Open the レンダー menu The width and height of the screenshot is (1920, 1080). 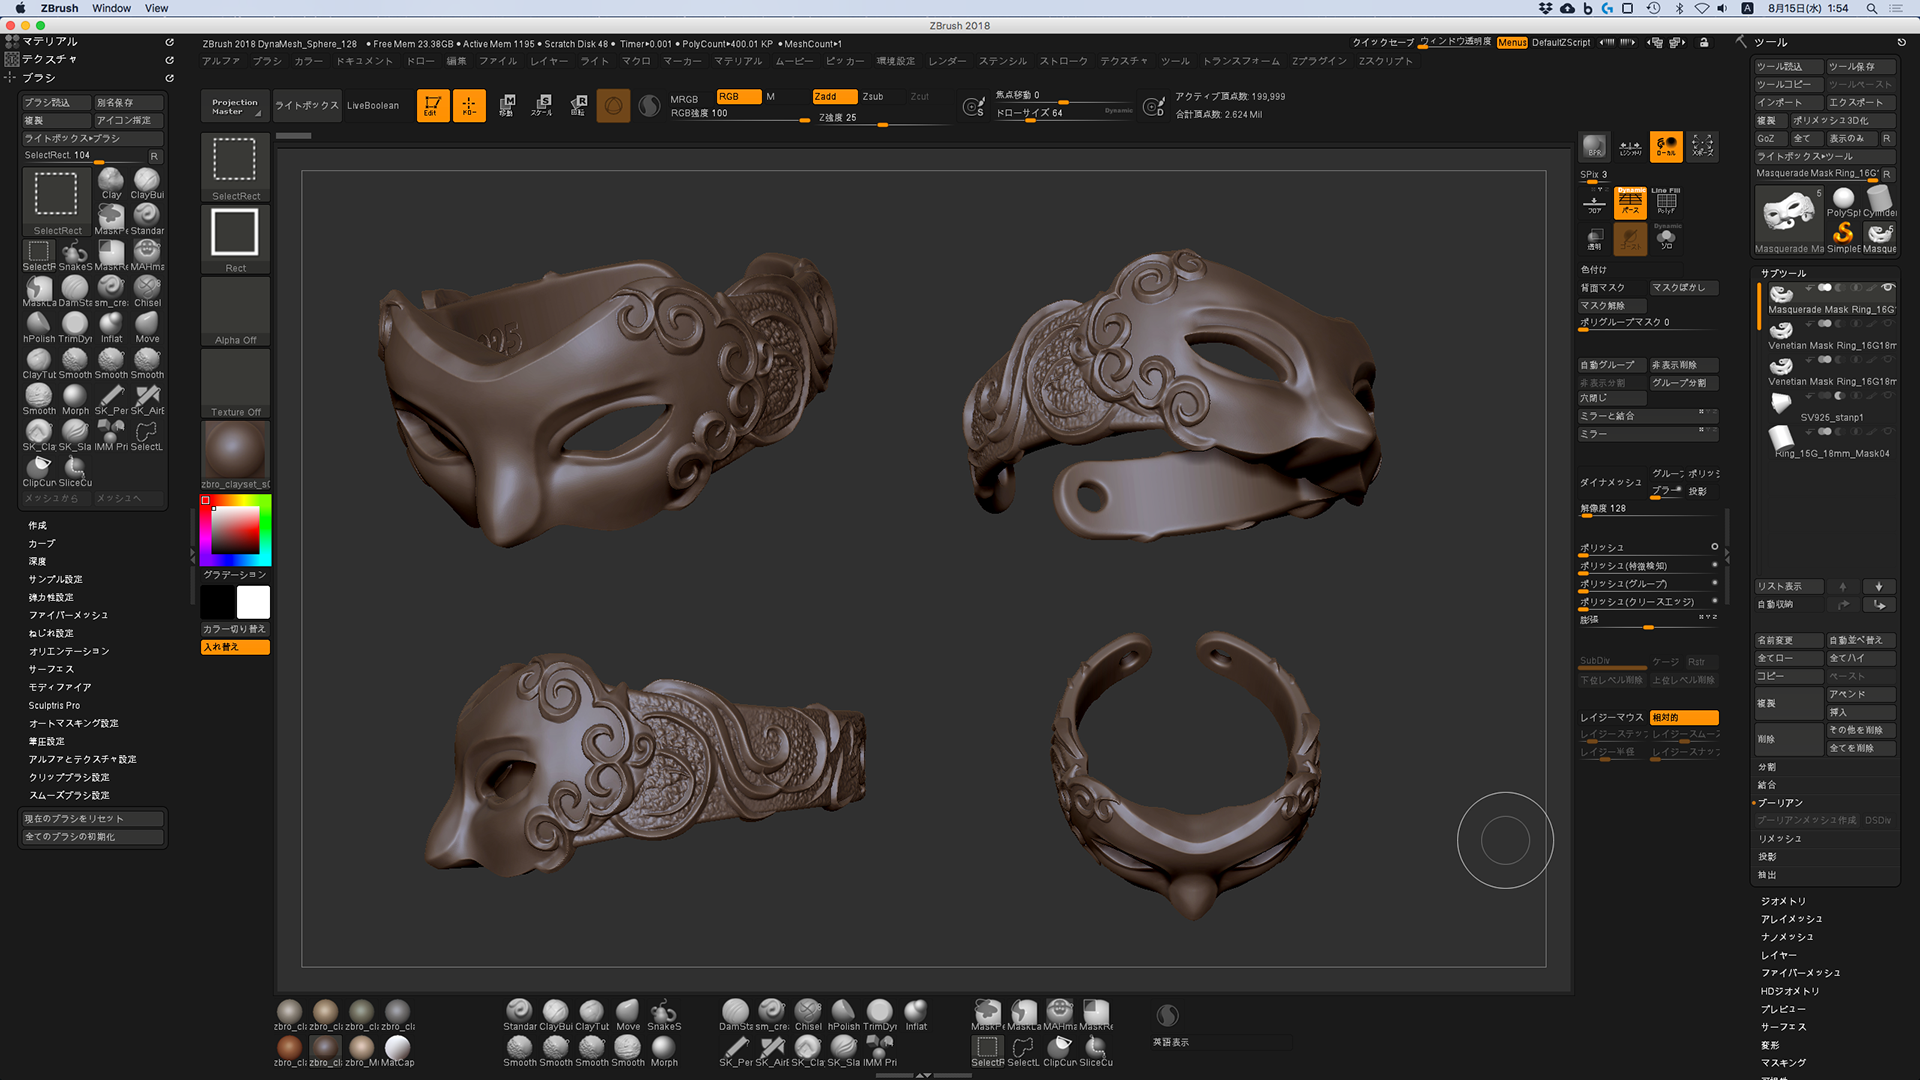coord(946,61)
